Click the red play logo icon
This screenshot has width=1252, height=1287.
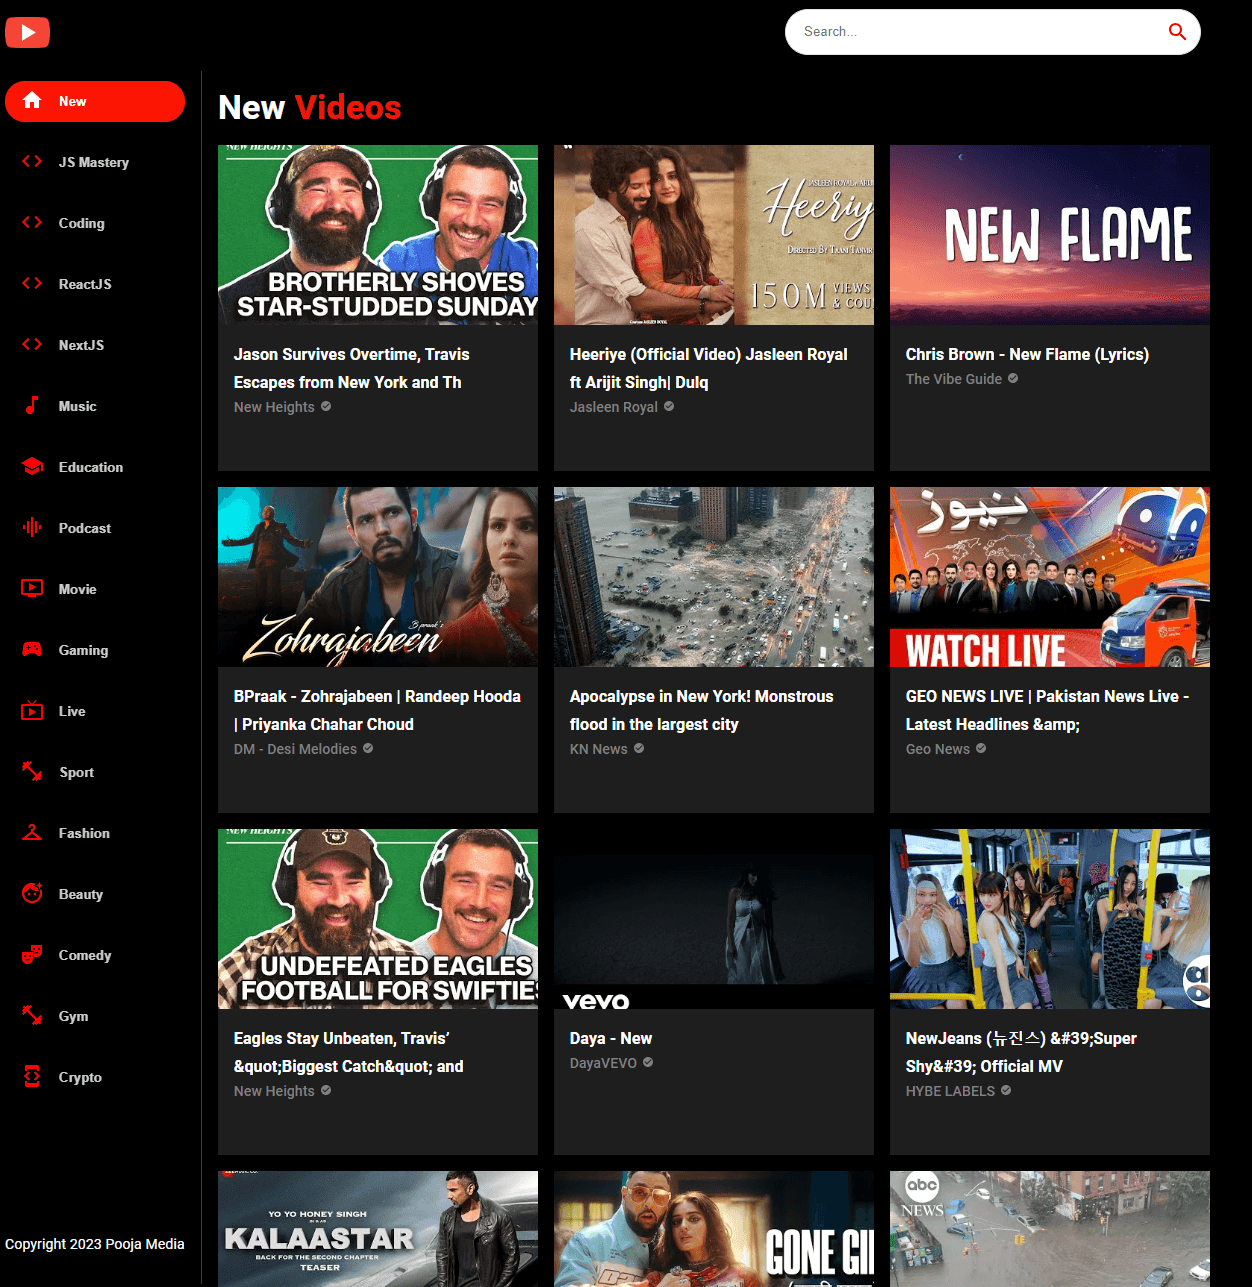point(27,33)
